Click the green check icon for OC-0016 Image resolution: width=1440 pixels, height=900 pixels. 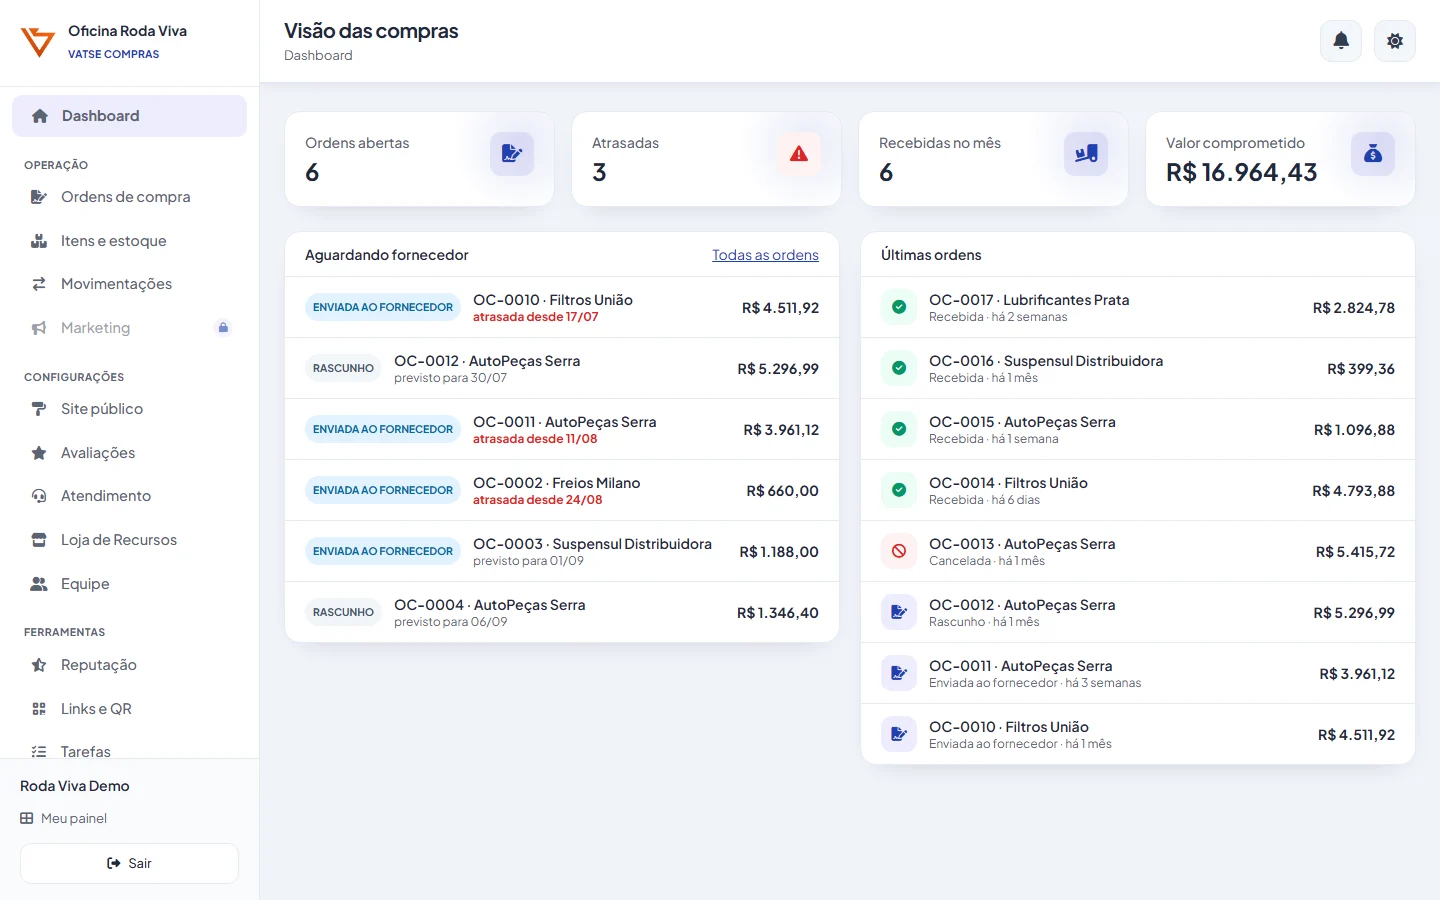[899, 368]
